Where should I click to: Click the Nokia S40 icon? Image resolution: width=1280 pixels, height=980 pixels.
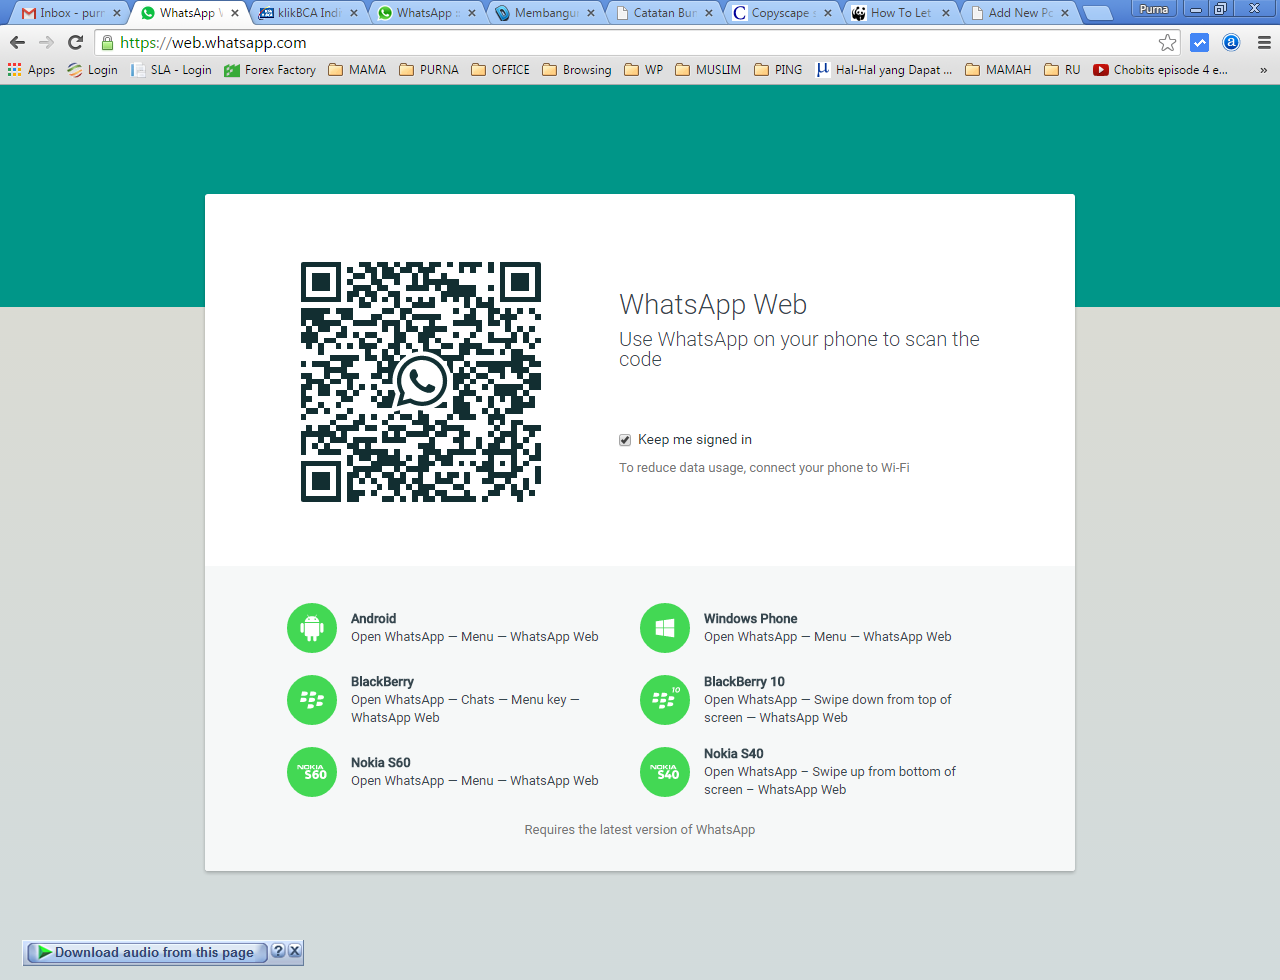[x=665, y=772]
